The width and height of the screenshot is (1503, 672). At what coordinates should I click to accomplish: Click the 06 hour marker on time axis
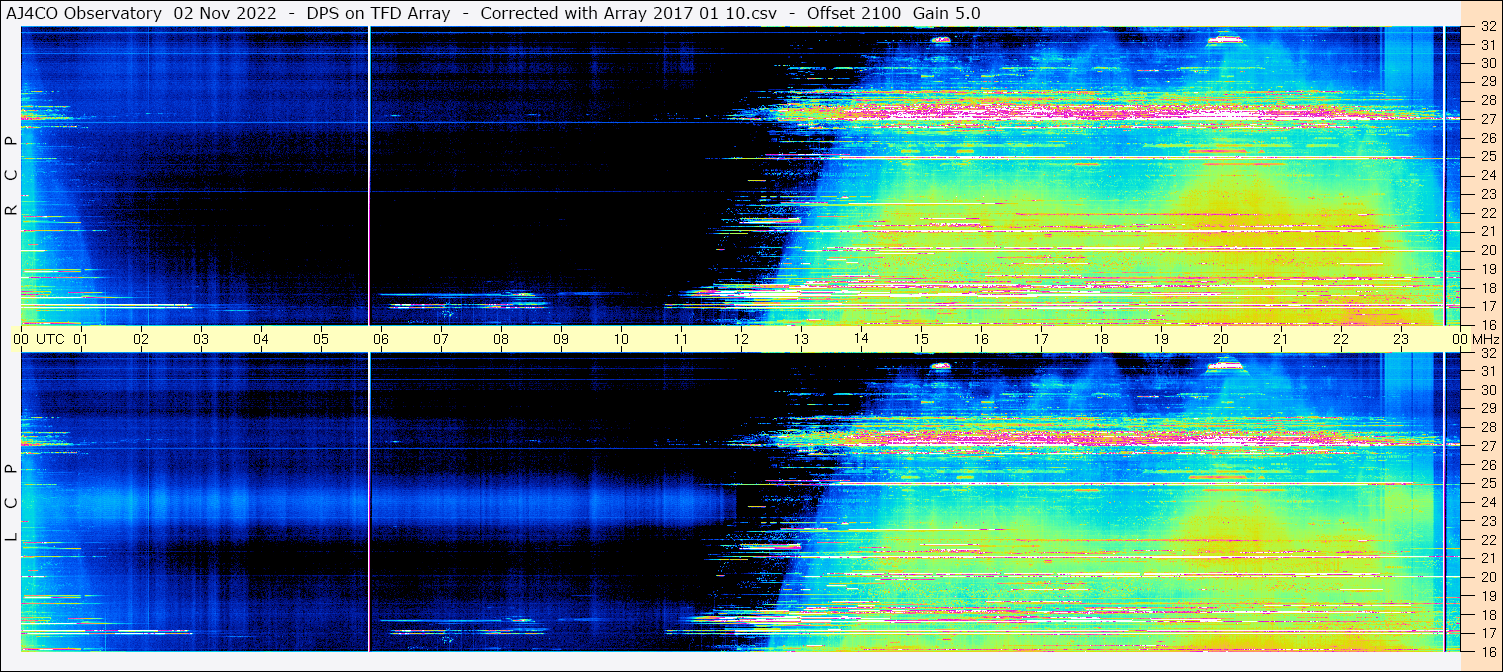click(x=381, y=339)
